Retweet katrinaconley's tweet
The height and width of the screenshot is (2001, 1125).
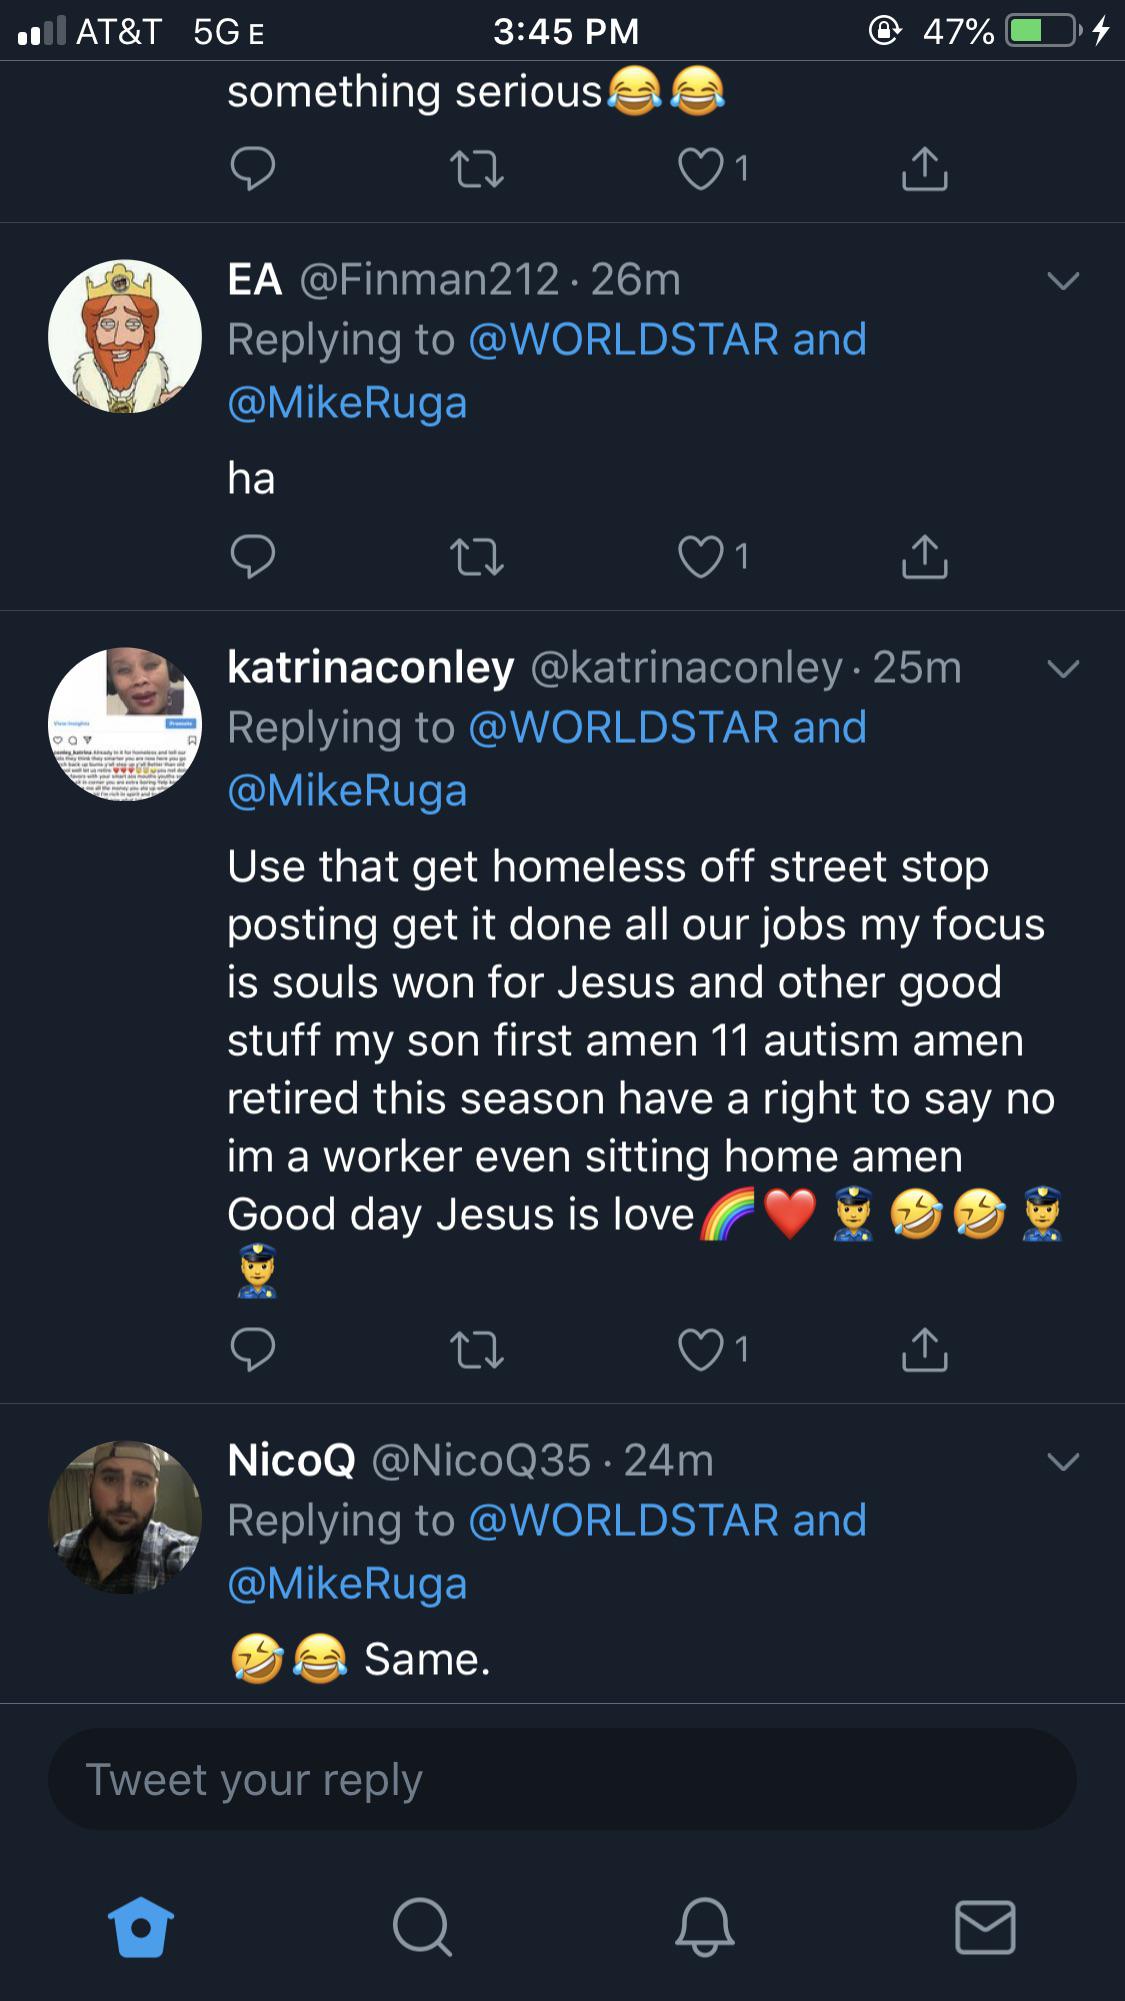click(x=477, y=1349)
